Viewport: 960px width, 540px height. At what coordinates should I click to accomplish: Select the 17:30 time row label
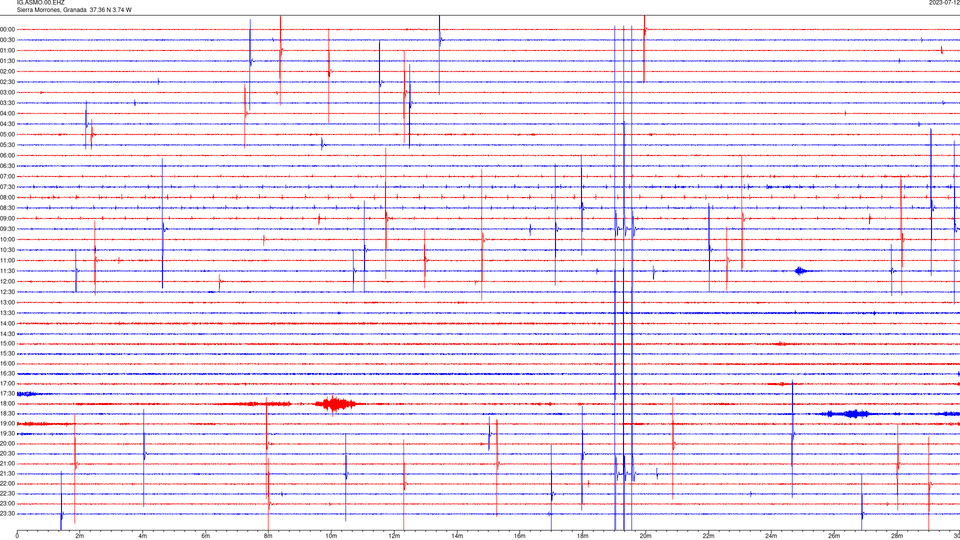(x=7, y=394)
